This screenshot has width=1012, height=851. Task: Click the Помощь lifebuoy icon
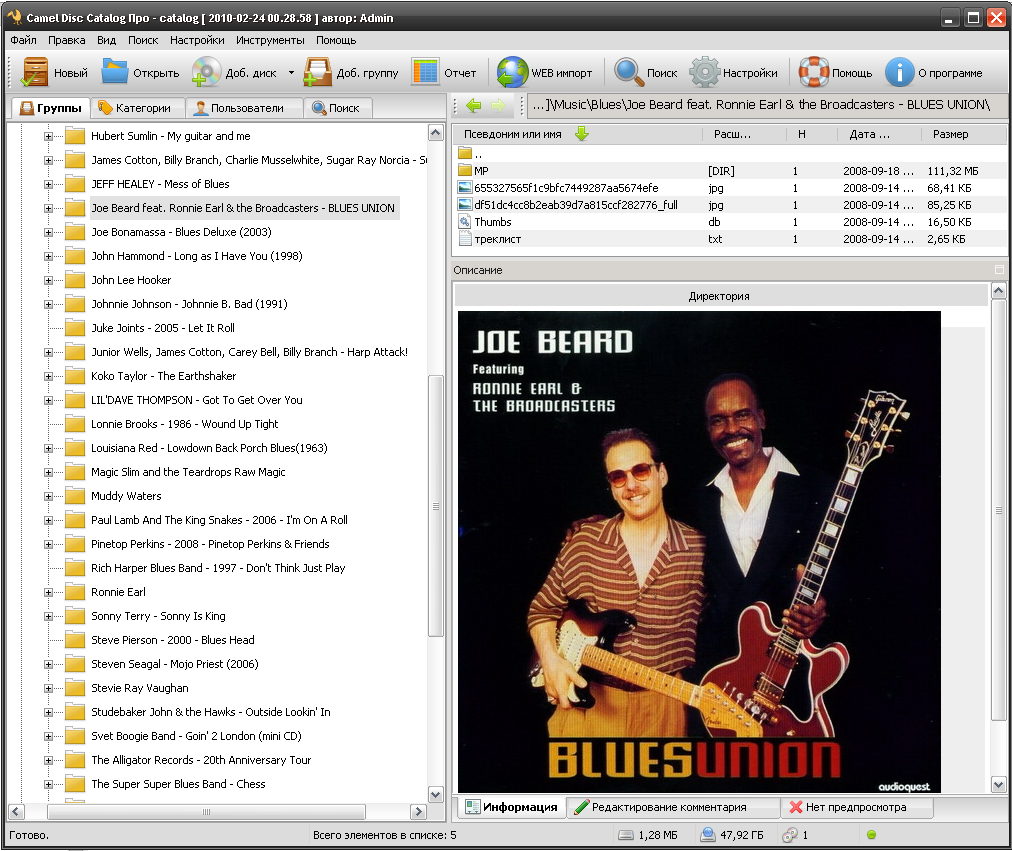point(814,72)
